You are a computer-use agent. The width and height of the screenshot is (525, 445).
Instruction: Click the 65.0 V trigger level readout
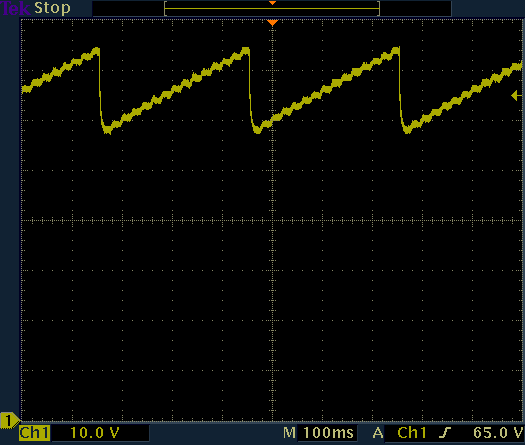coord(498,433)
